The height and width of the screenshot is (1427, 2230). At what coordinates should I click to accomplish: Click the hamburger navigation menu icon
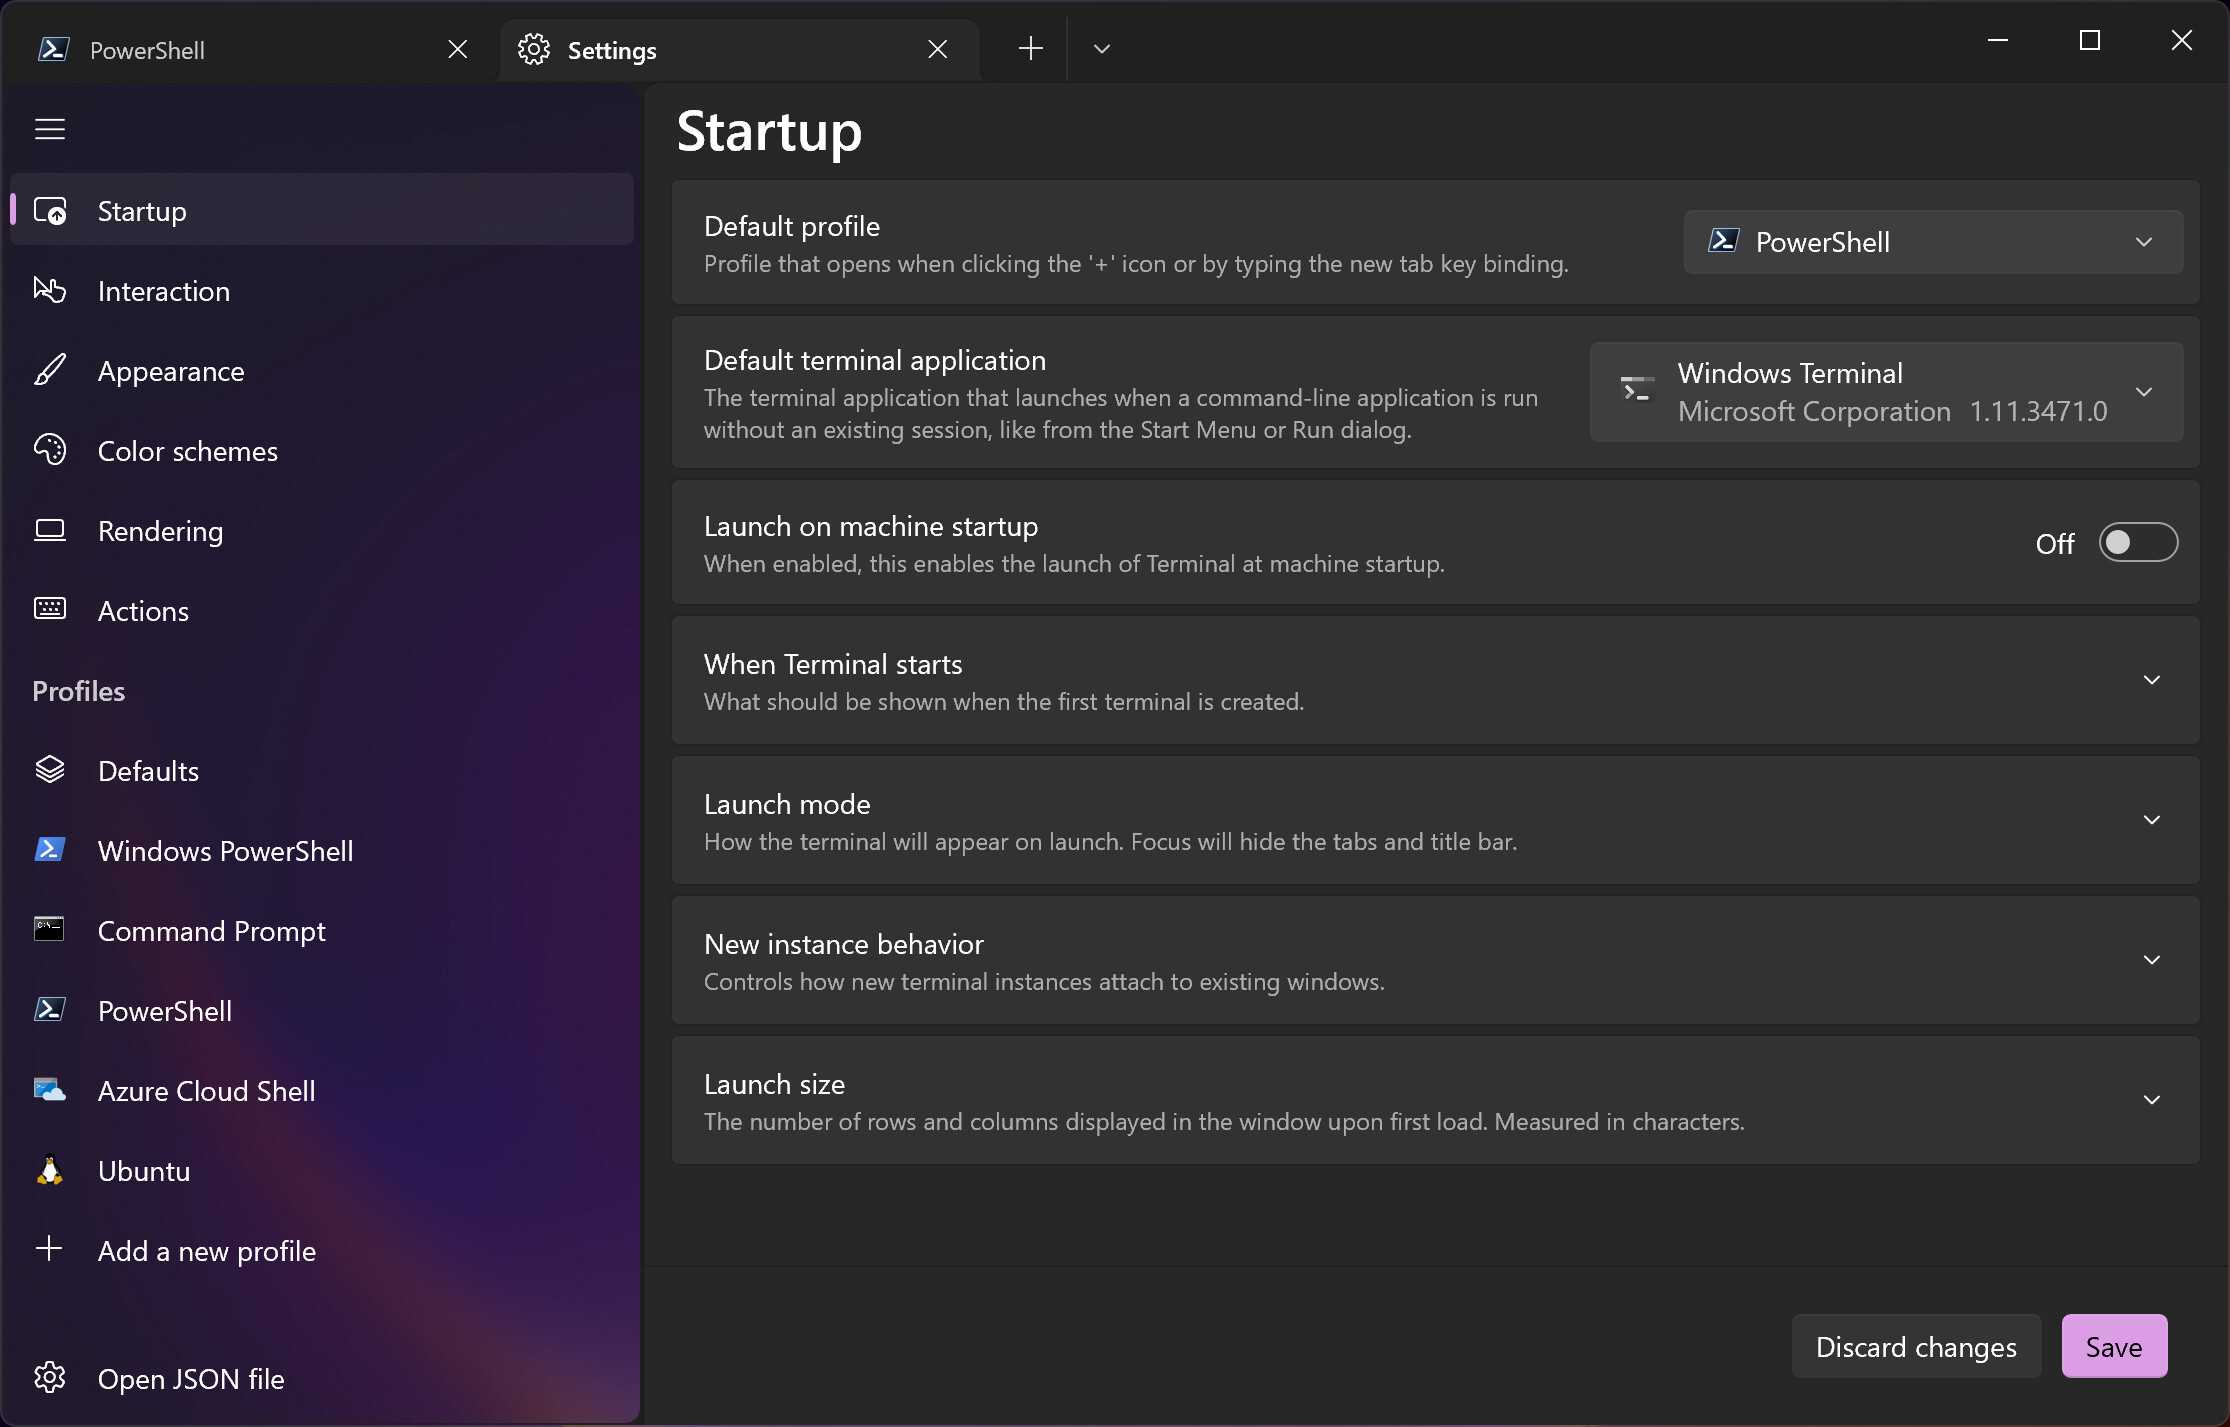pos(50,129)
